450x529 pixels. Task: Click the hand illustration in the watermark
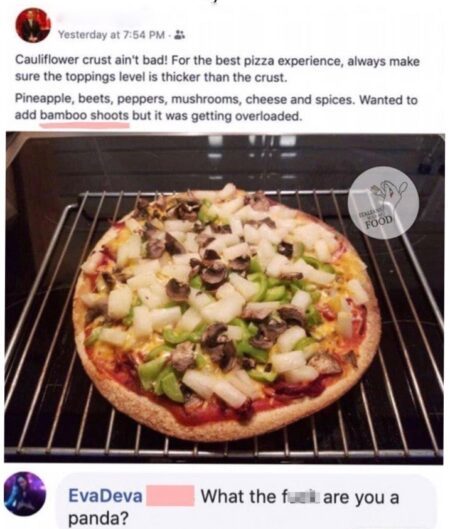[388, 194]
